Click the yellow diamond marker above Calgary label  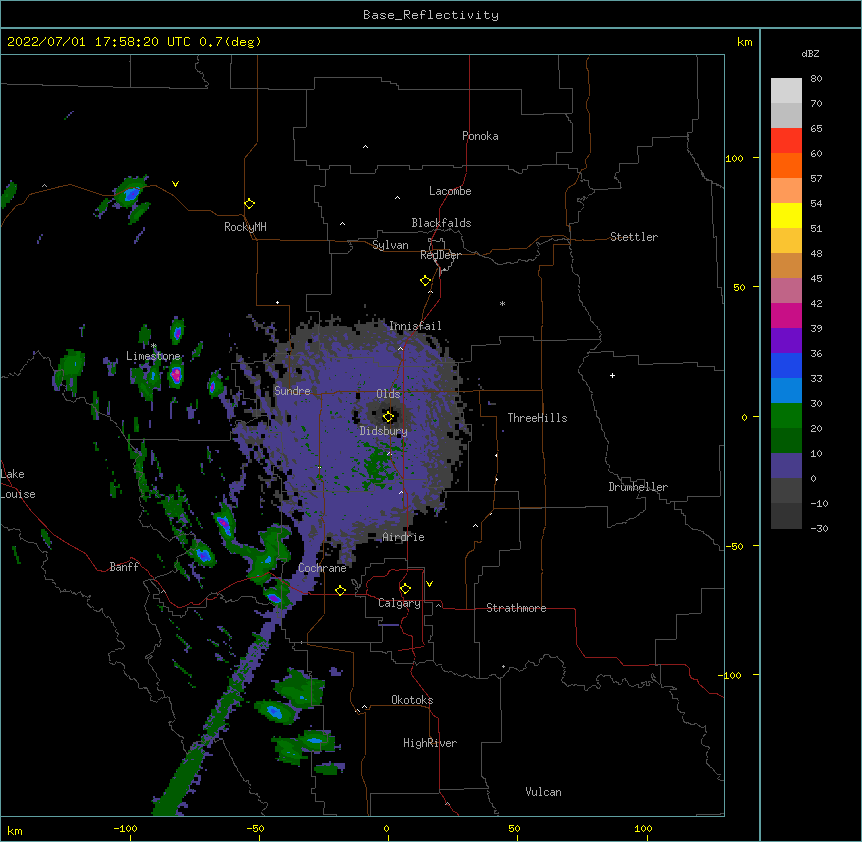405,589
